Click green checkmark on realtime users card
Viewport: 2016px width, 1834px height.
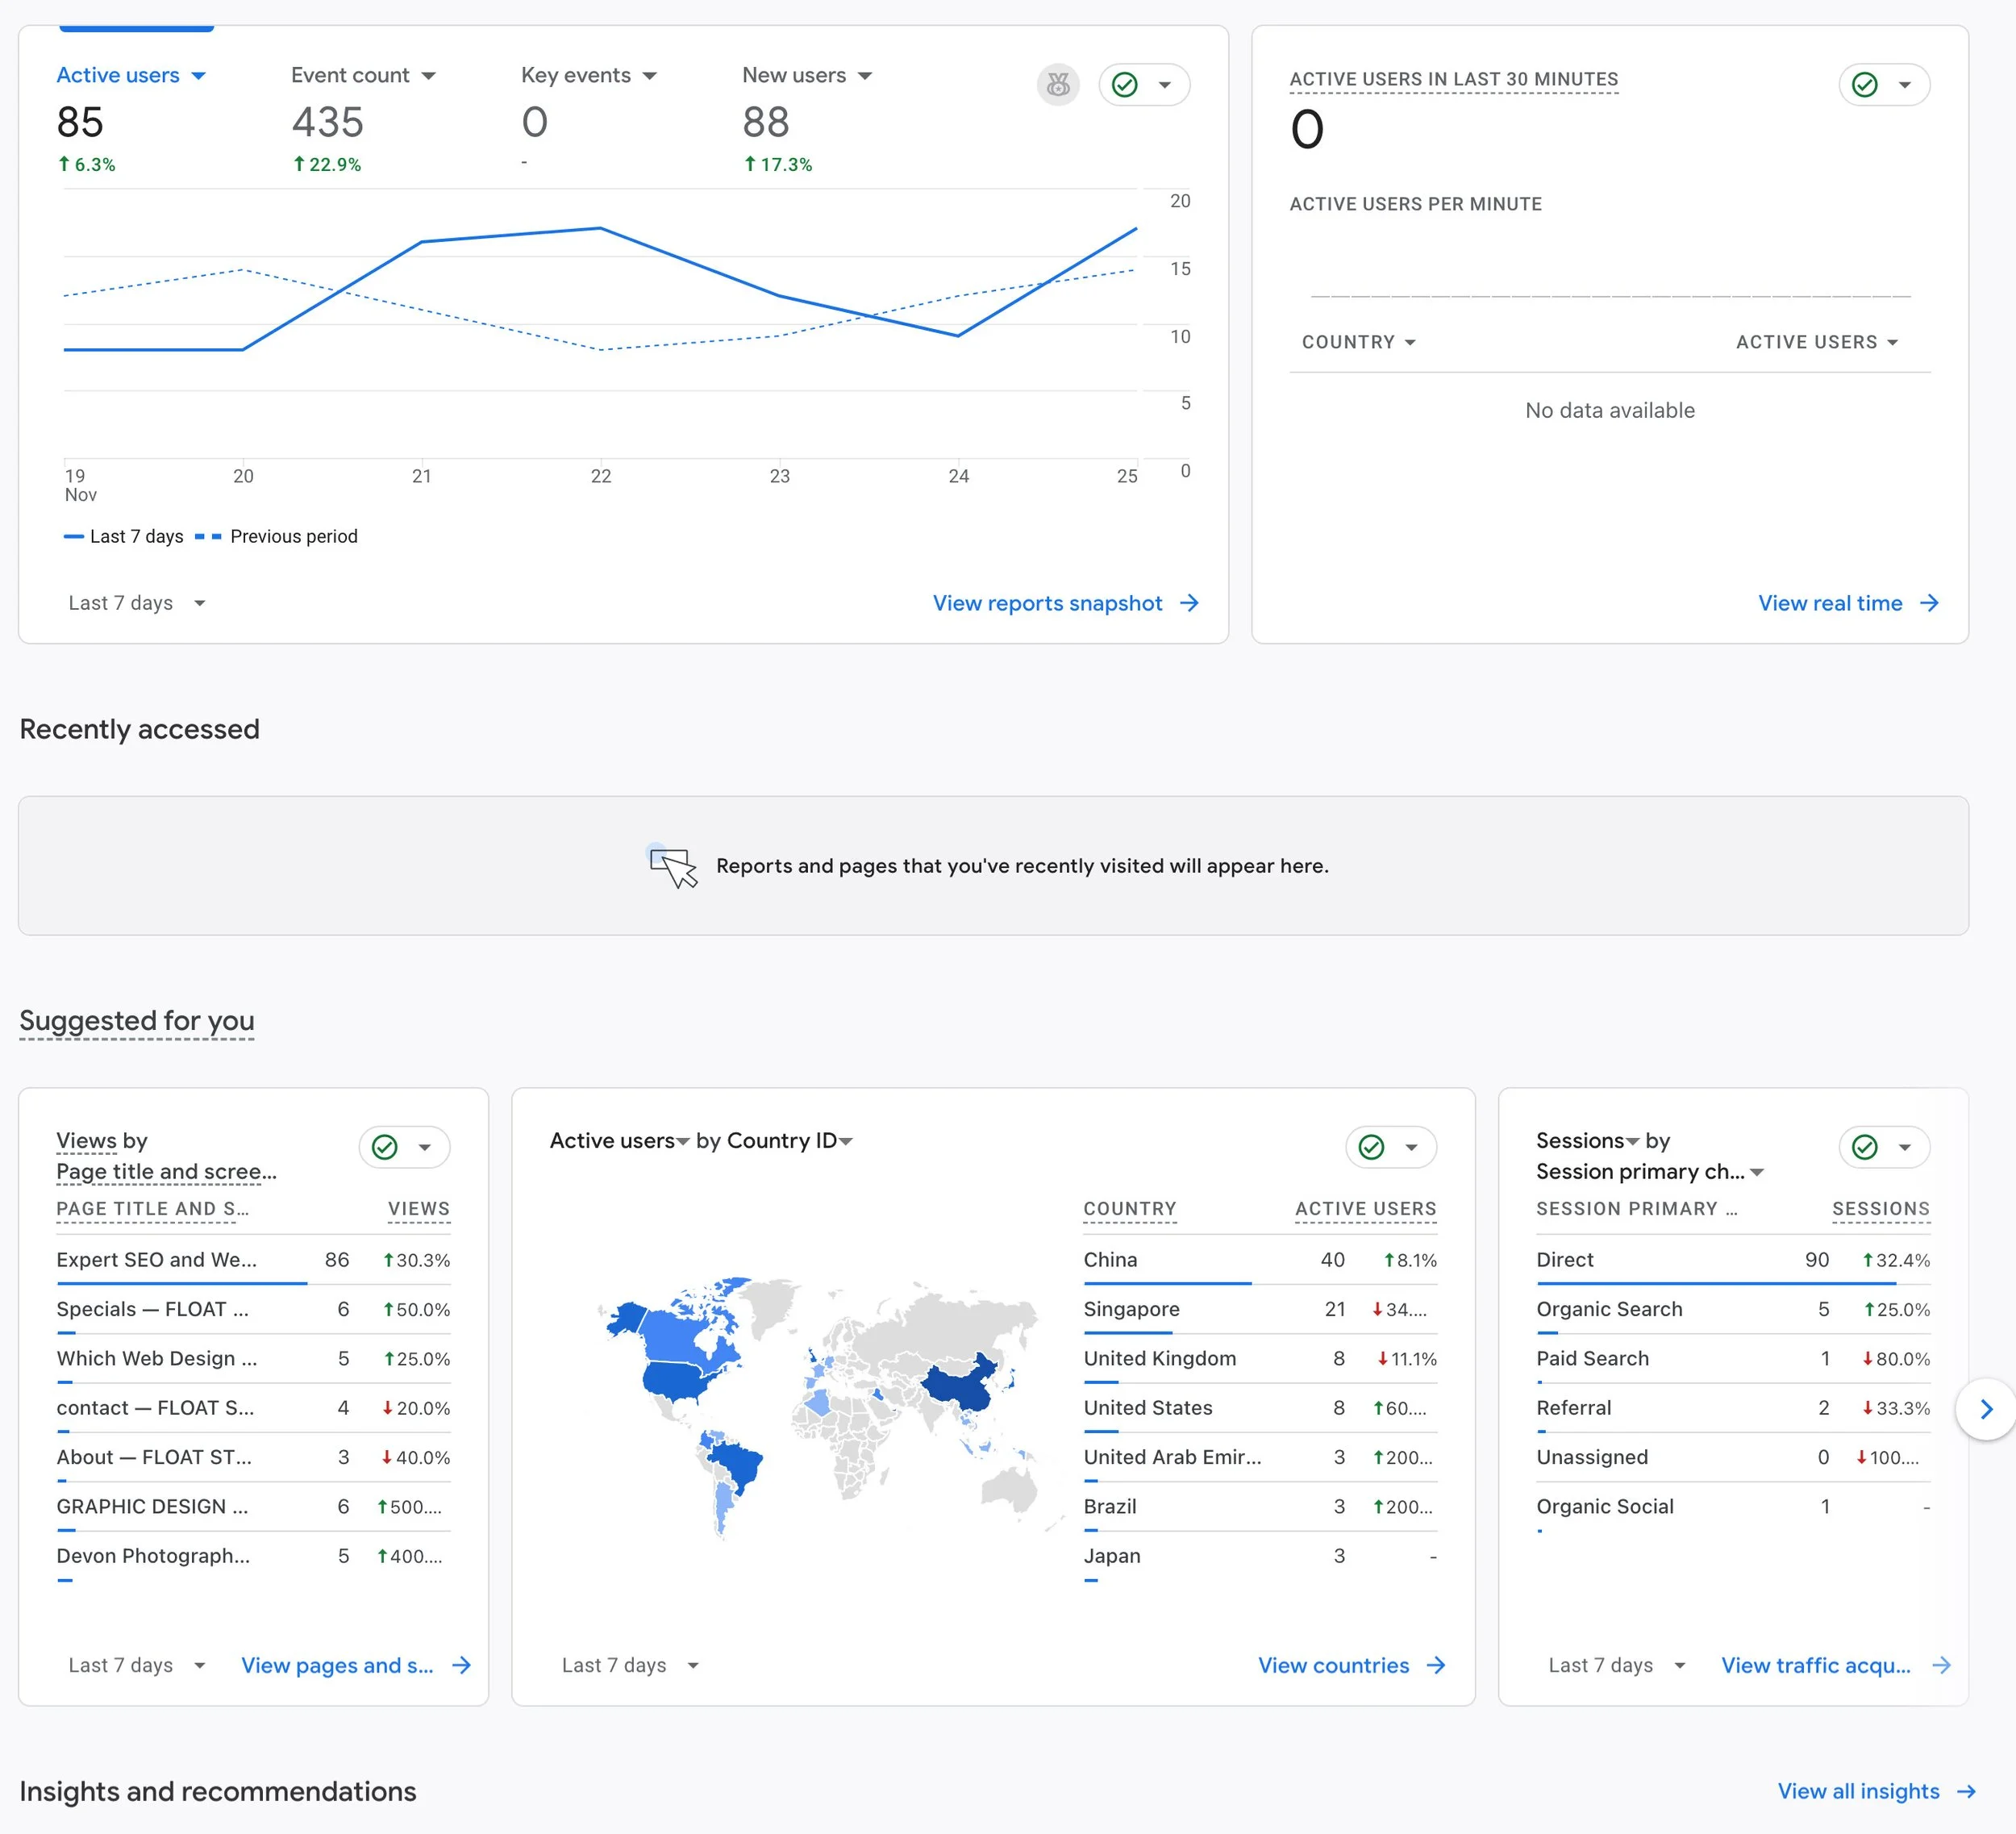click(1864, 85)
